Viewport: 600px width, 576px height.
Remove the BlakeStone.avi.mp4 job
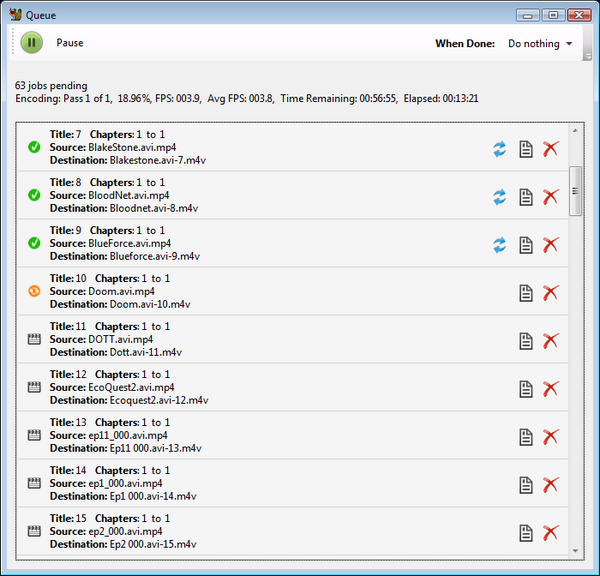coord(551,149)
